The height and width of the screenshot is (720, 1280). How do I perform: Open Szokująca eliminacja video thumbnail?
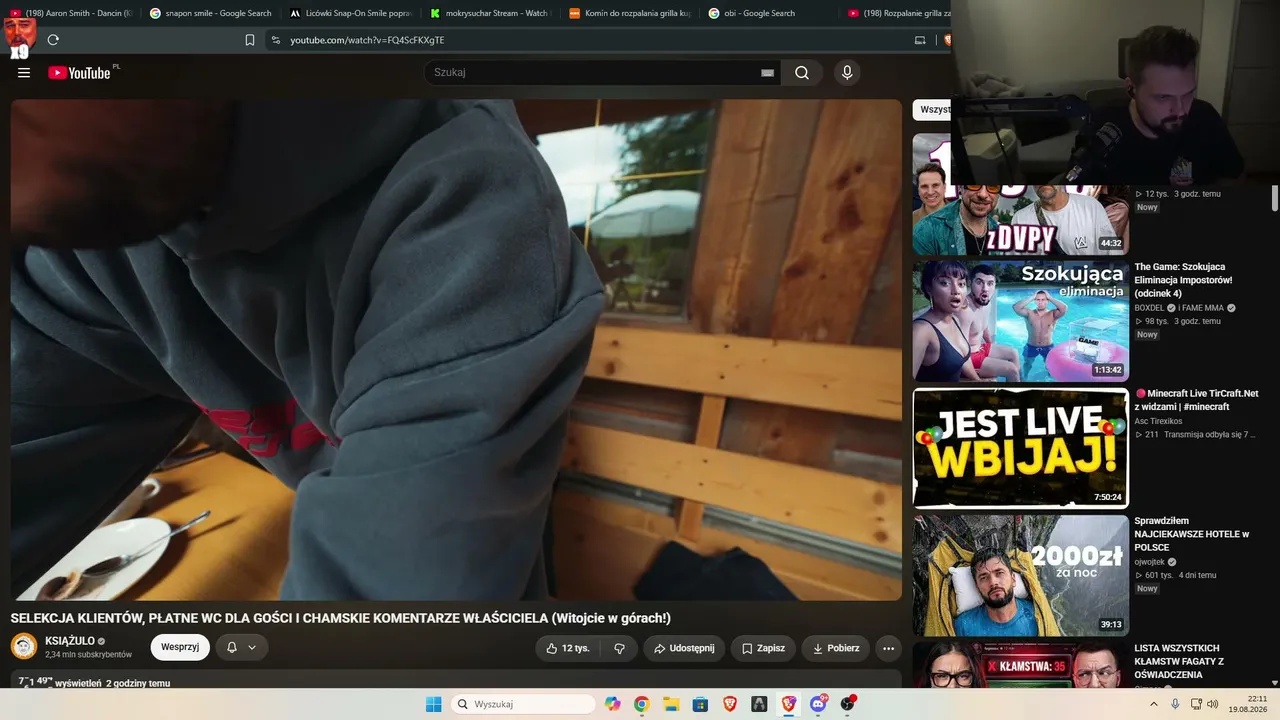coord(1020,321)
